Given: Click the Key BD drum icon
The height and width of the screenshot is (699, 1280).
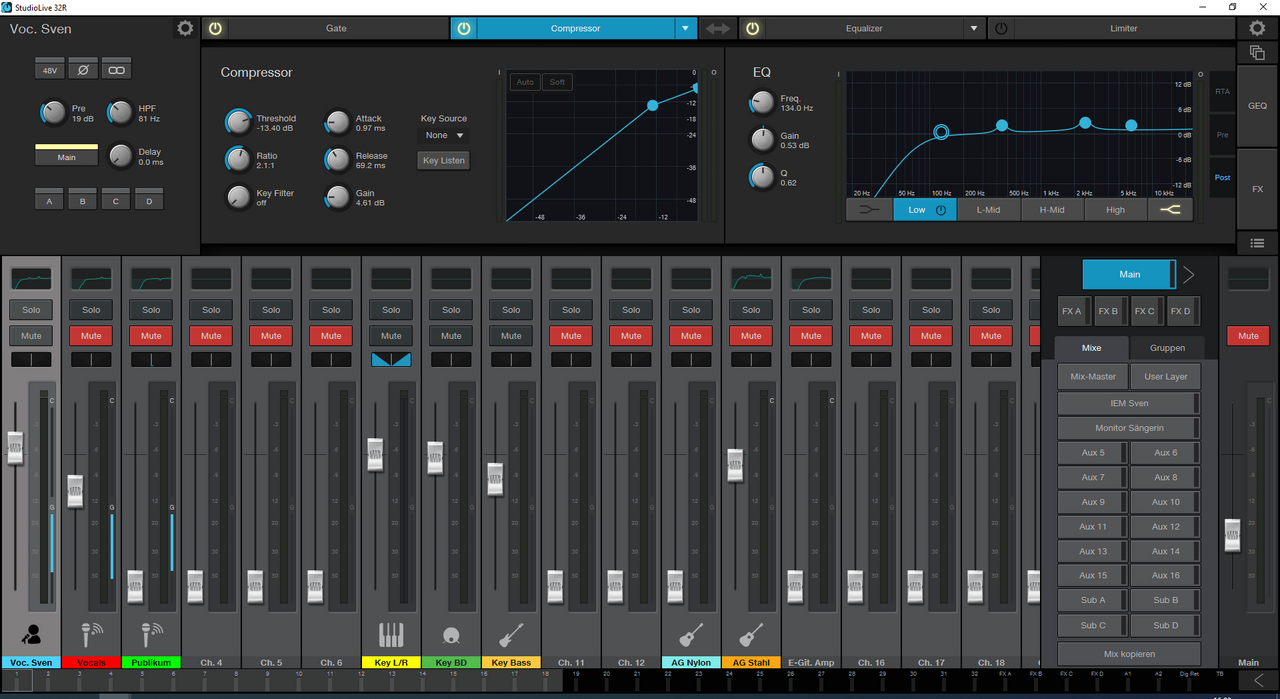Looking at the screenshot, I should pos(451,634).
